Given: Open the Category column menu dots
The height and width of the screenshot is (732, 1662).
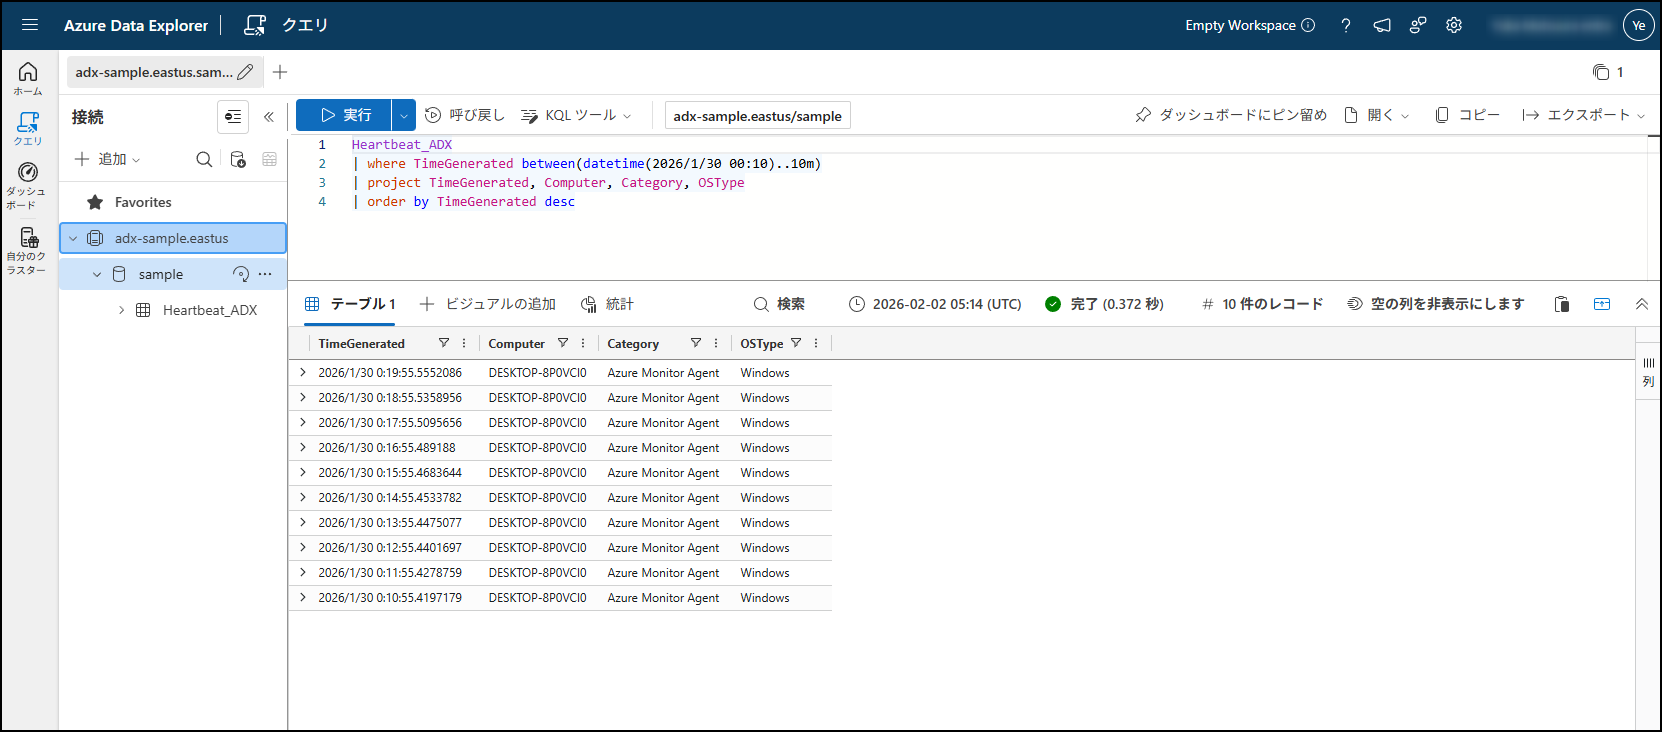Looking at the screenshot, I should pyautogui.click(x=716, y=343).
